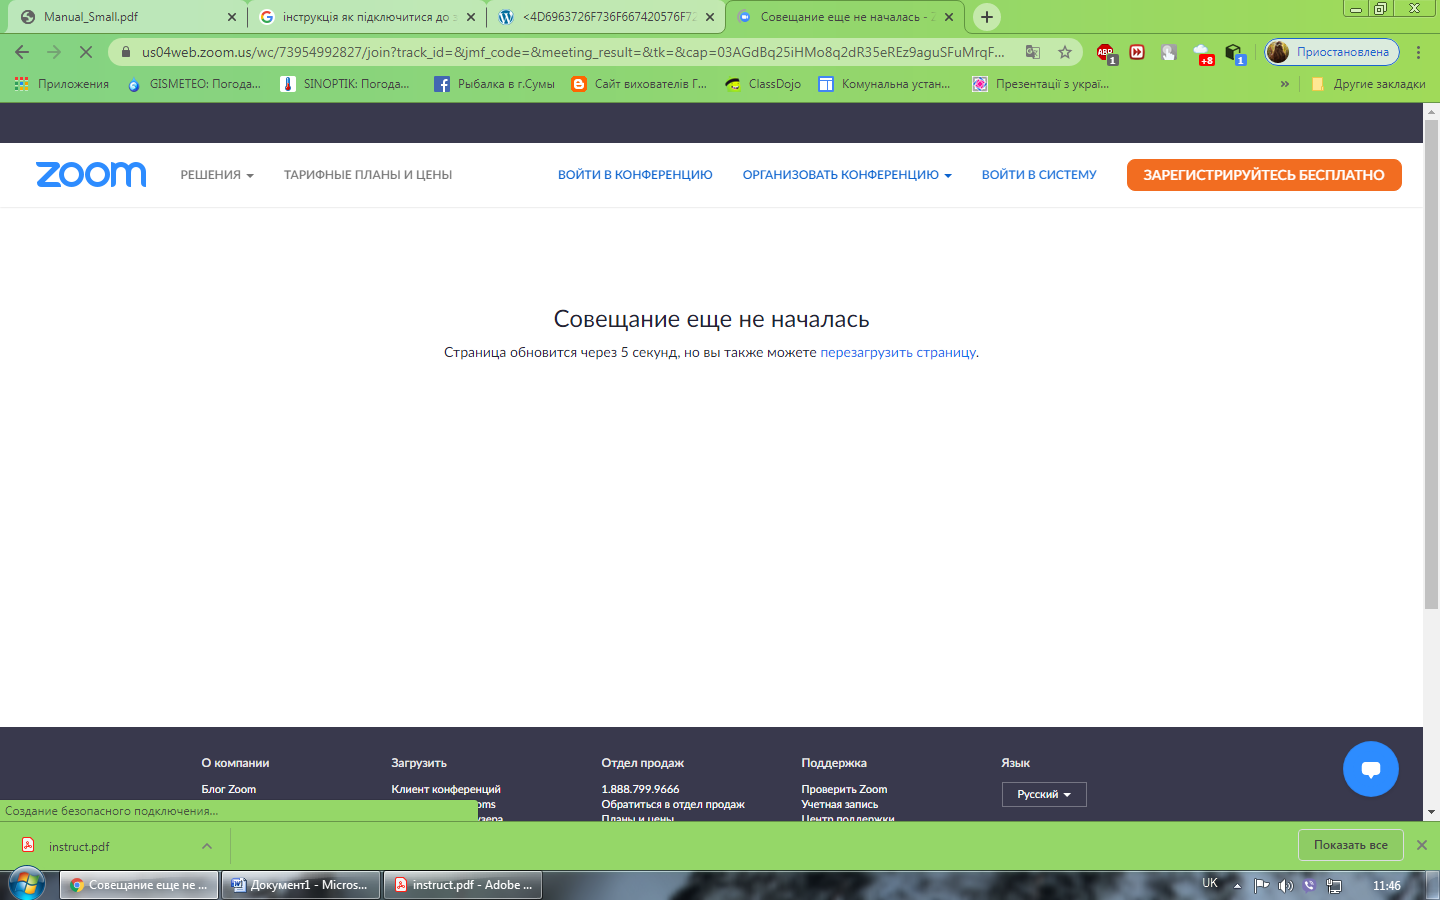Open a new browser tab
This screenshot has height=900, width=1440.
tap(987, 17)
